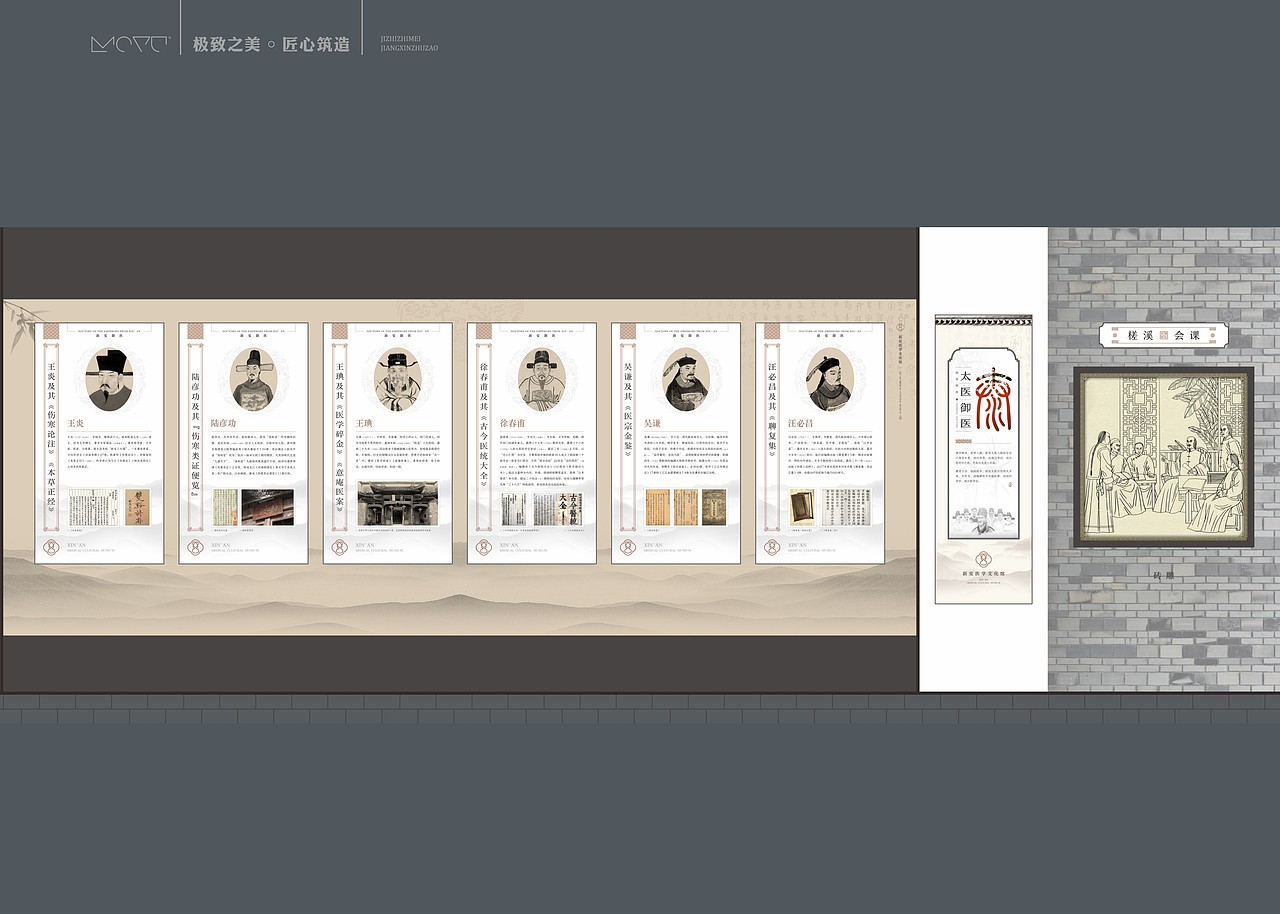Select the oval portrait of 王炎

pyautogui.click(x=111, y=380)
